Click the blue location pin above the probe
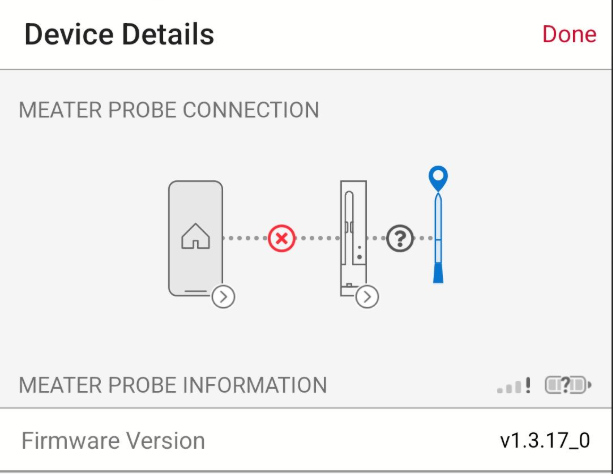 point(438,179)
